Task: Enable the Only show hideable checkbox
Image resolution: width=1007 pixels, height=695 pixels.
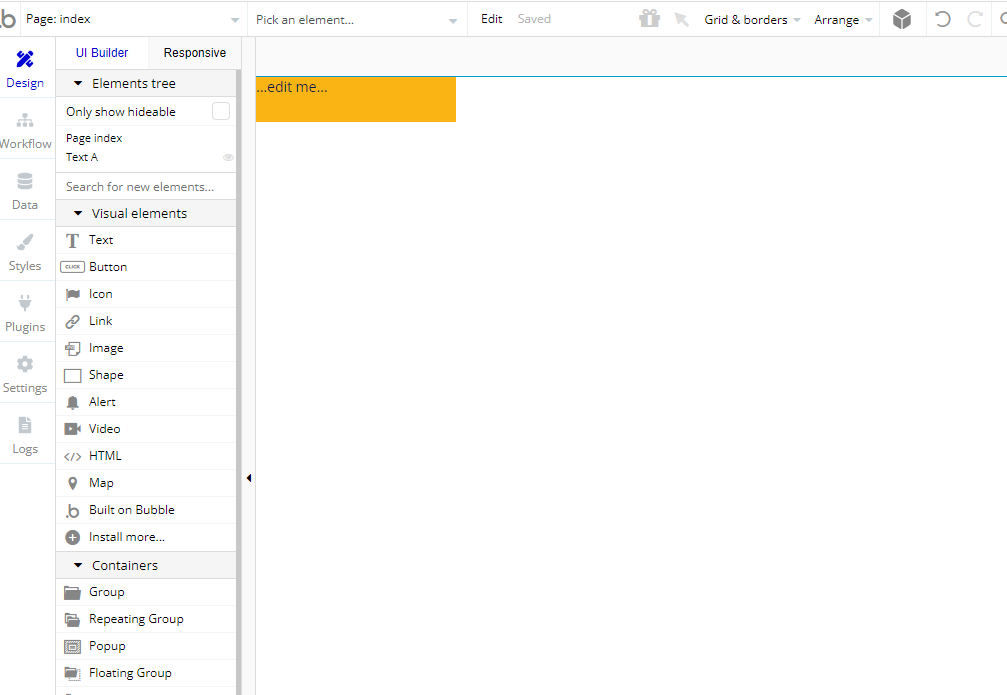Action: (x=221, y=111)
